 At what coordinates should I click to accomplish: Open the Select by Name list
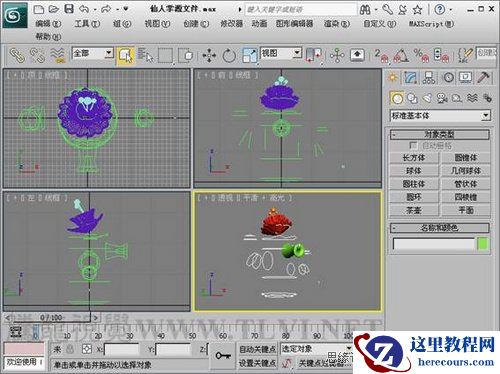[x=145, y=55]
